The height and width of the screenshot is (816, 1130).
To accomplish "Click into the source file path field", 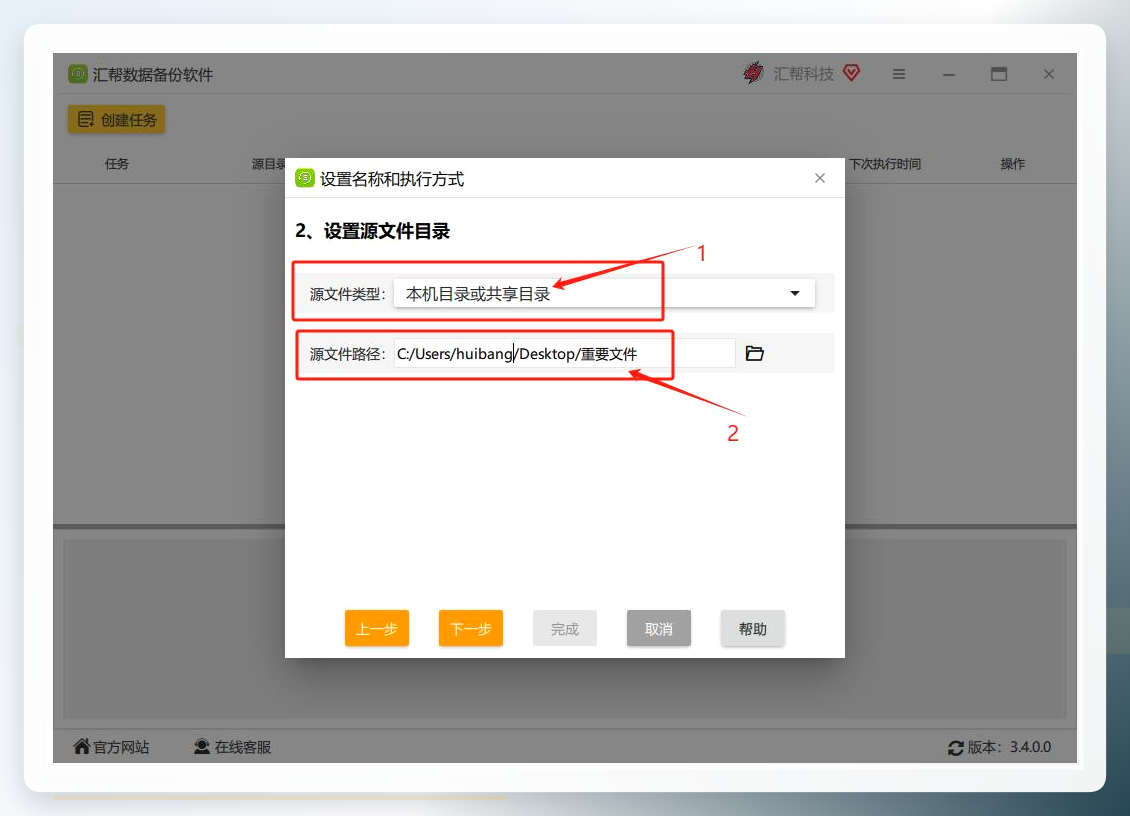I will point(564,353).
